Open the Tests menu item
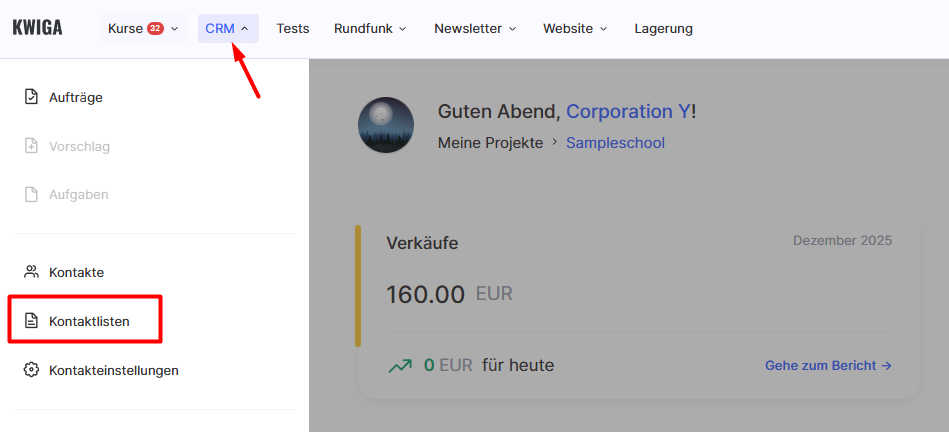The image size is (949, 432). (293, 29)
